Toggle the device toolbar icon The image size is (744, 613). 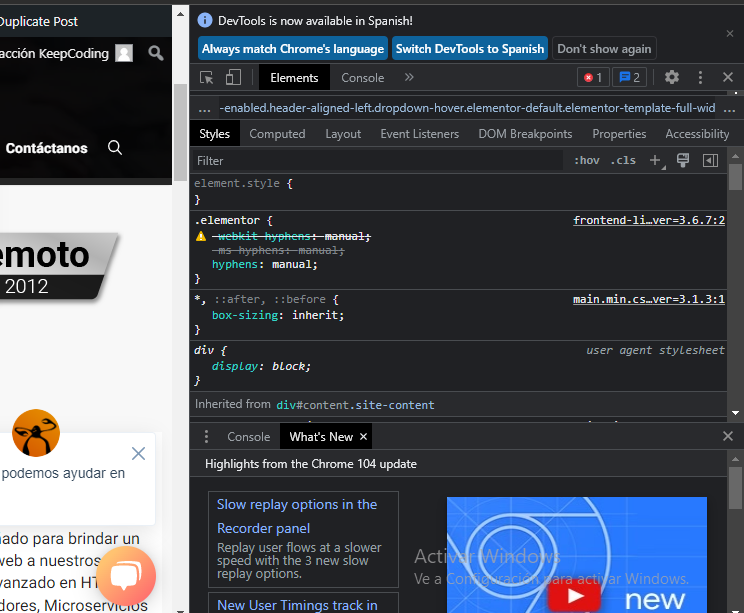tap(233, 77)
